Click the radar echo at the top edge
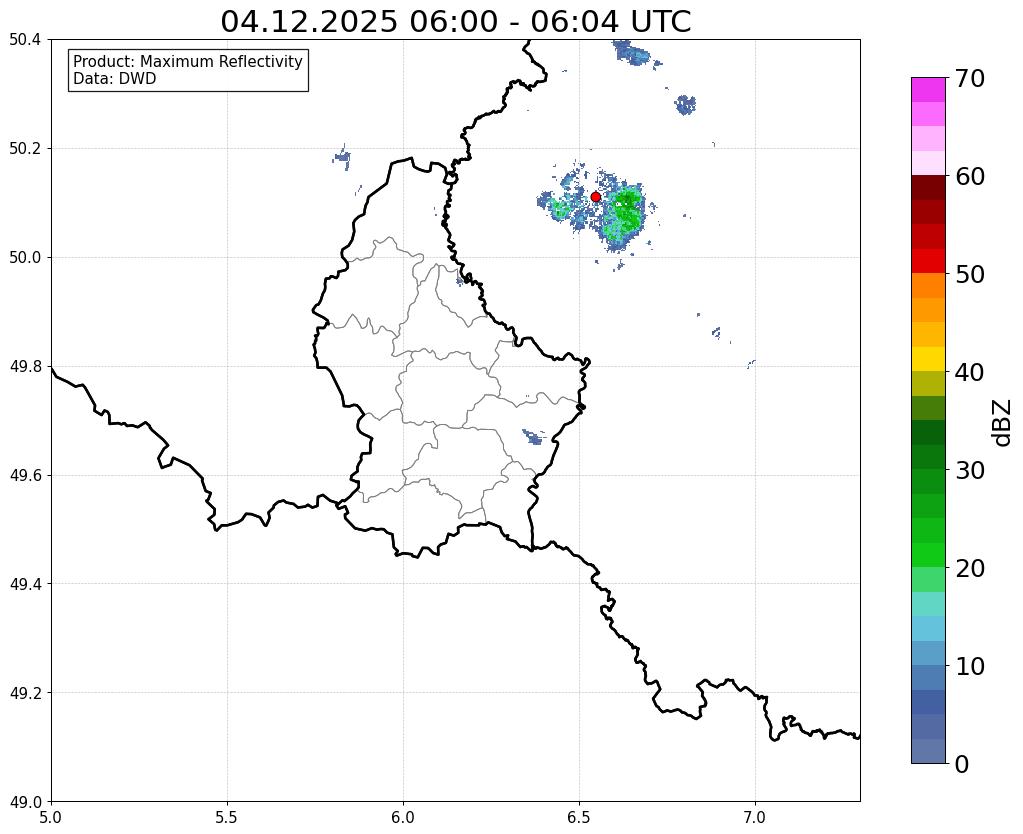The image size is (1023, 834). click(633, 53)
